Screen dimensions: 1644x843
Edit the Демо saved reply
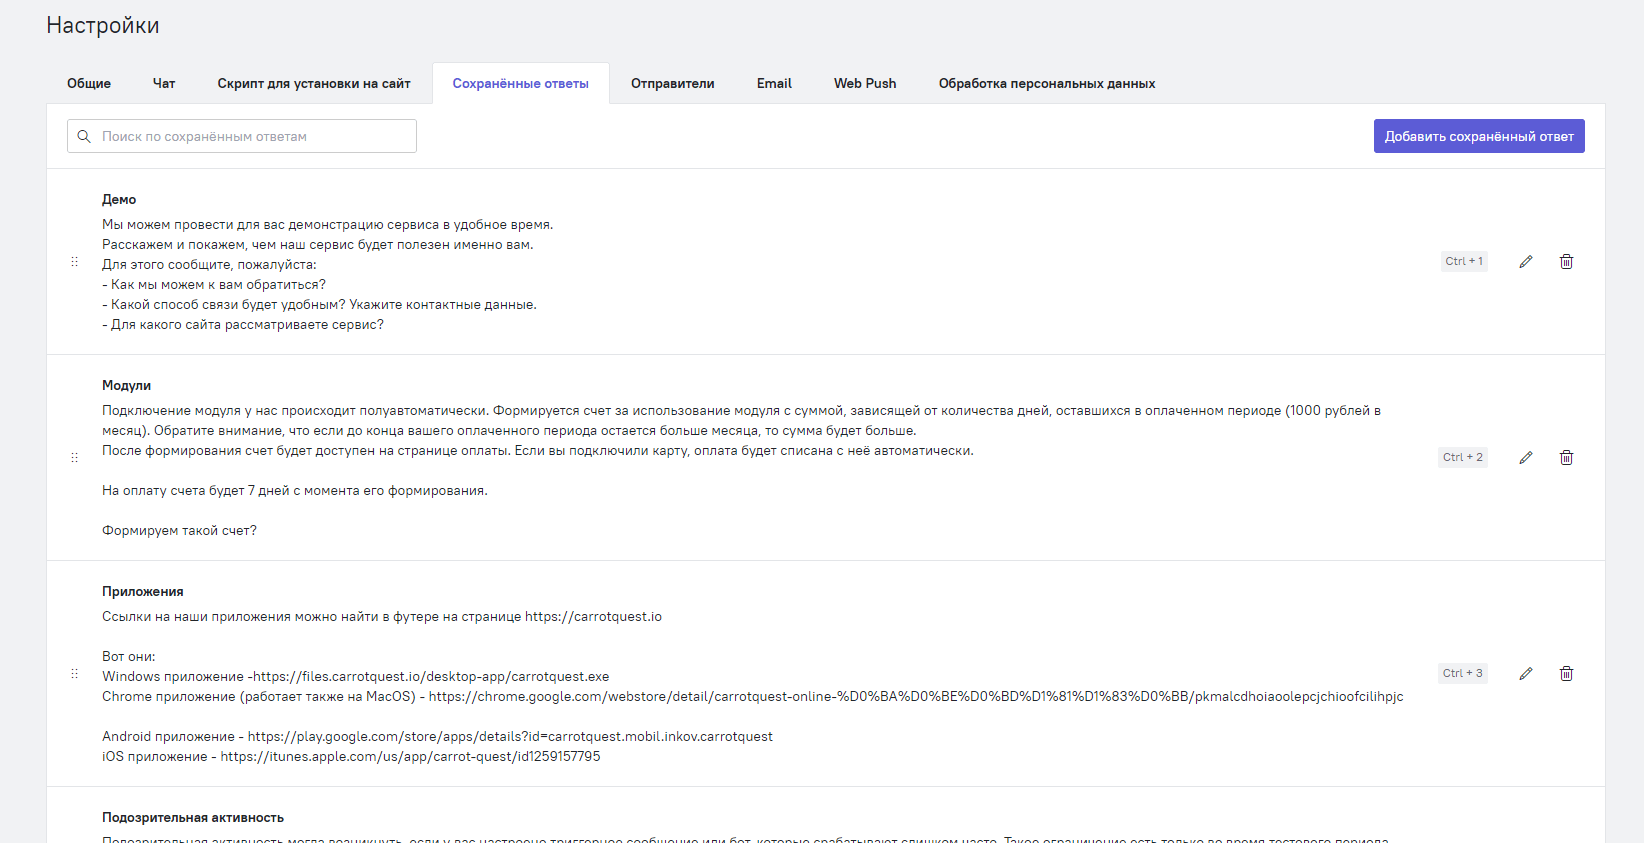pyautogui.click(x=1526, y=262)
